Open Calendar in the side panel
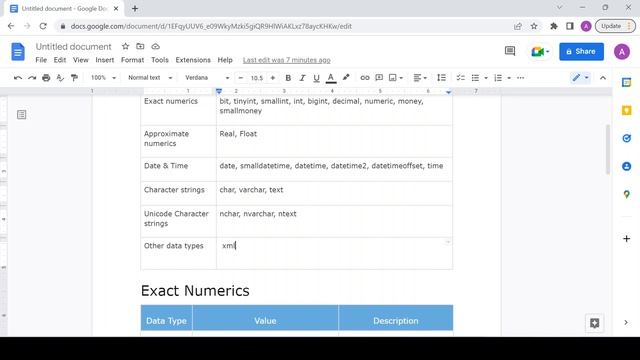This screenshot has height=360, width=640. 627,83
